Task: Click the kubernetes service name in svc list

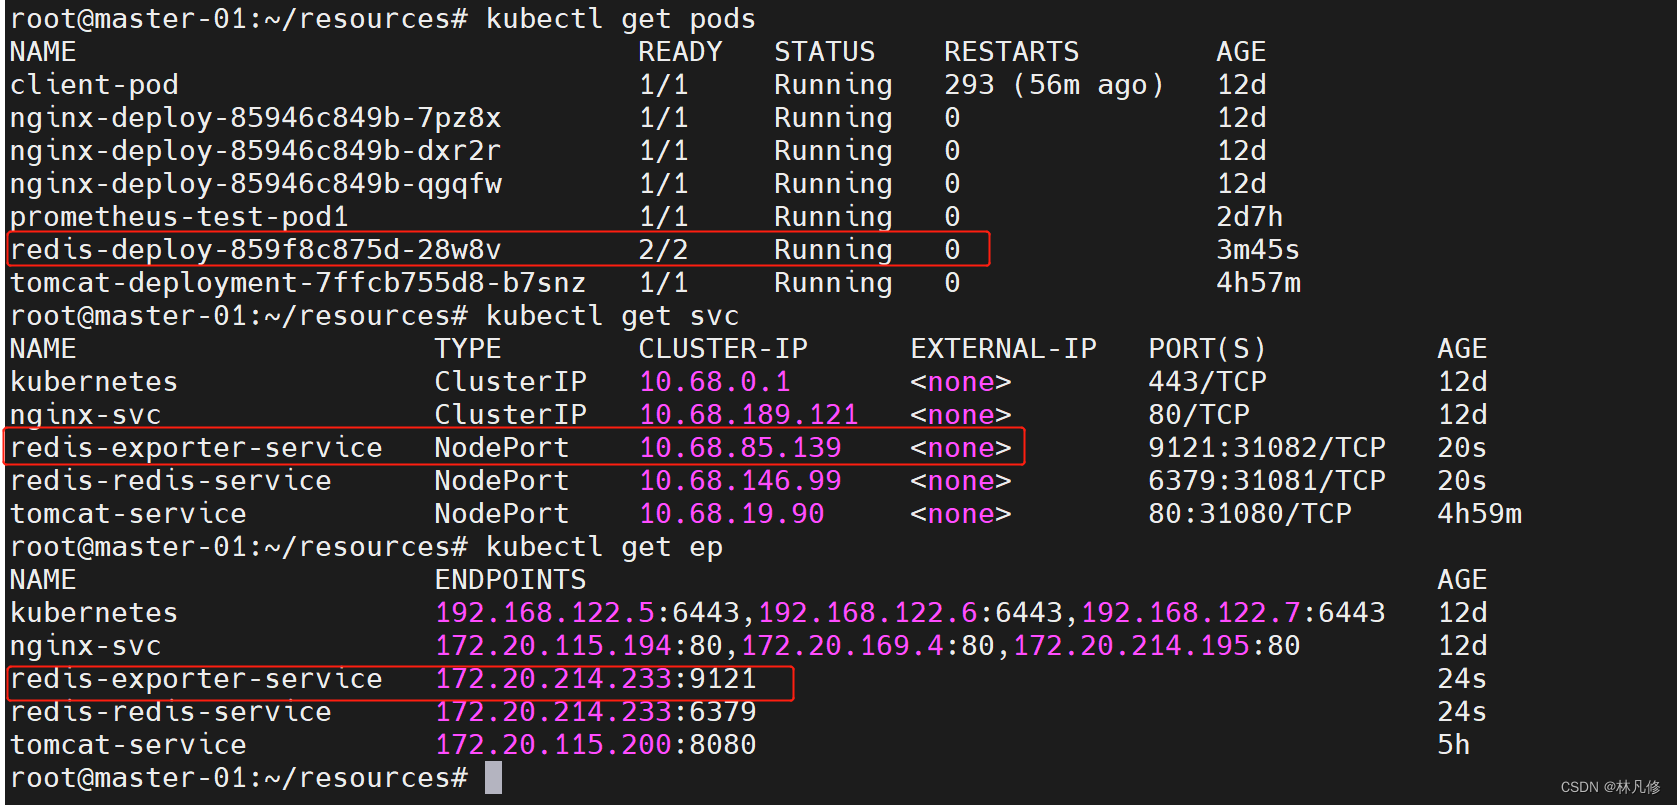Action: 94,382
